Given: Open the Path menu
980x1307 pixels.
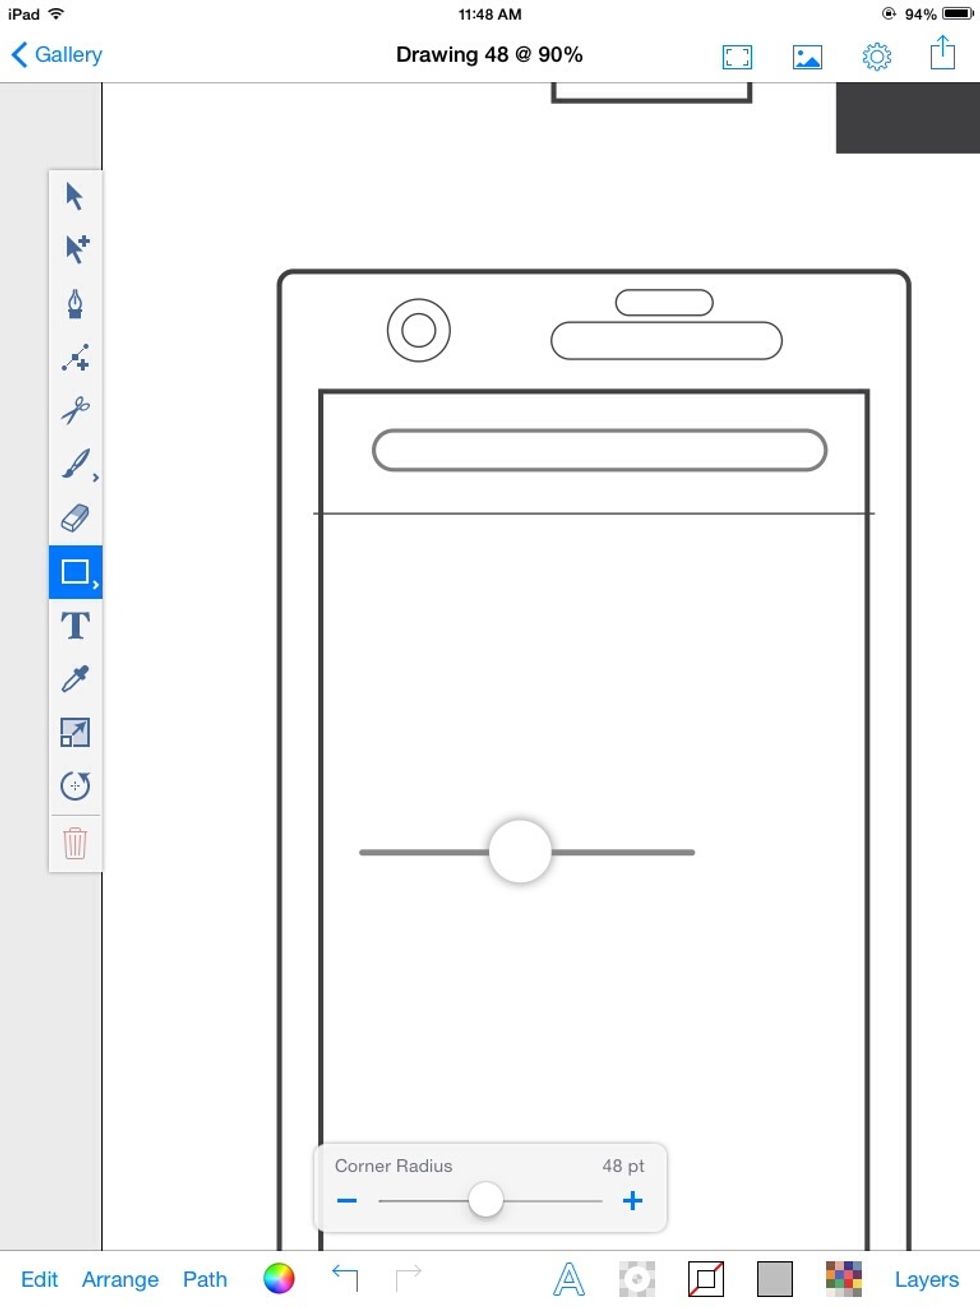Looking at the screenshot, I should 204,1279.
